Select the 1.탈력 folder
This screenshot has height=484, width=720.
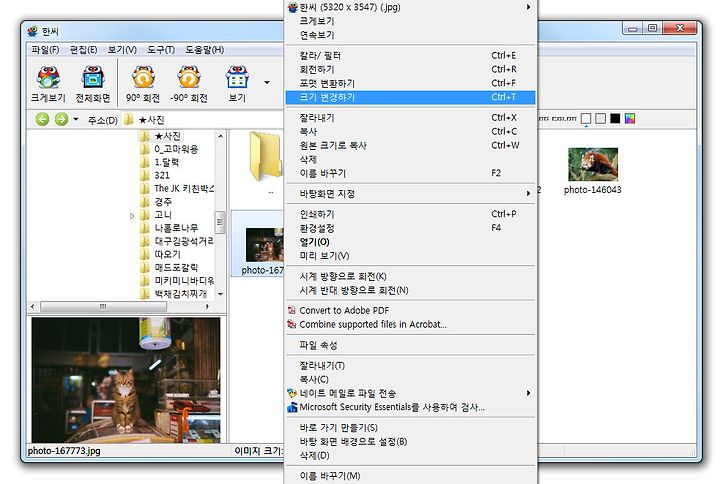click(167, 162)
